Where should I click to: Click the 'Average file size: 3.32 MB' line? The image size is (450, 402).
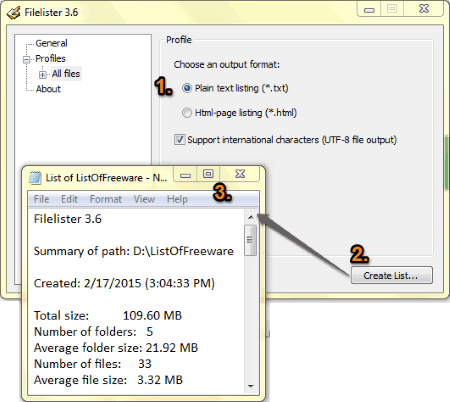point(108,380)
